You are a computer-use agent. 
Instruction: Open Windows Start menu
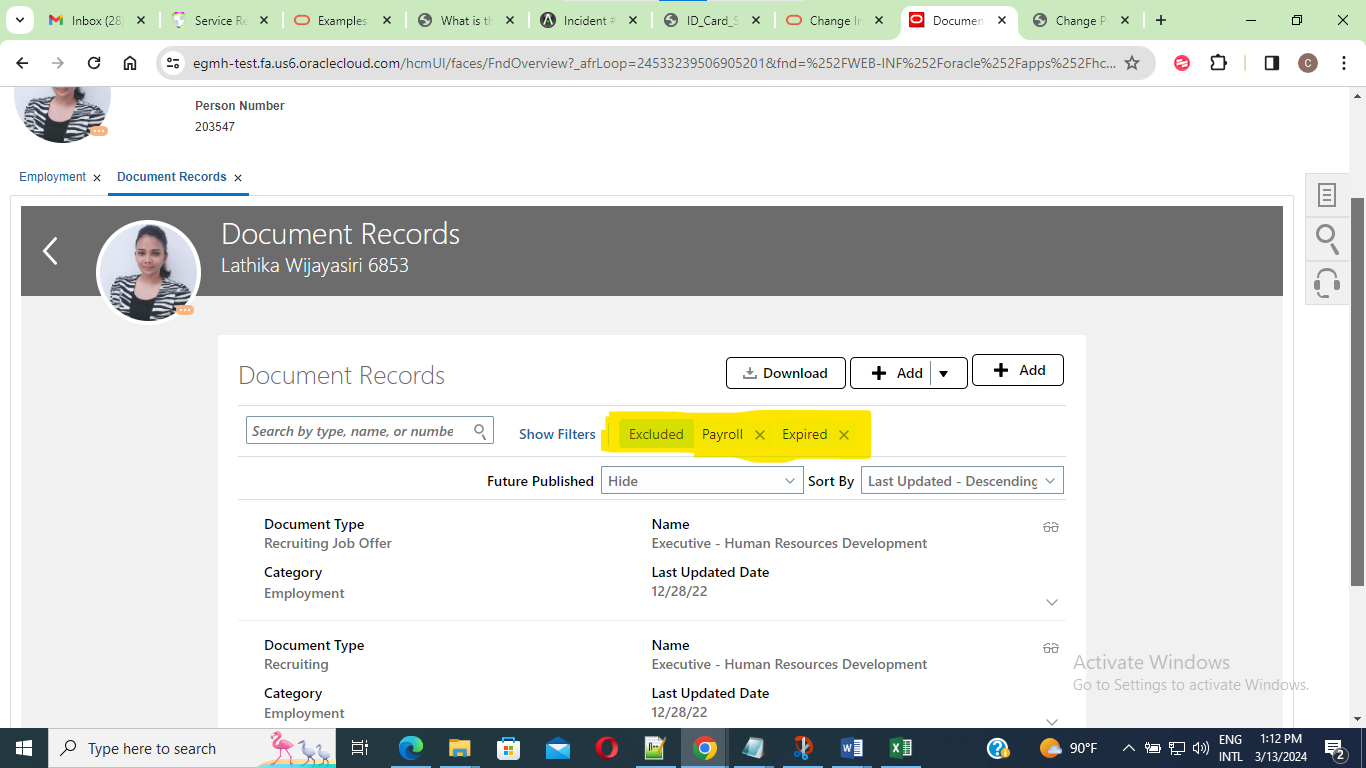pos(23,748)
